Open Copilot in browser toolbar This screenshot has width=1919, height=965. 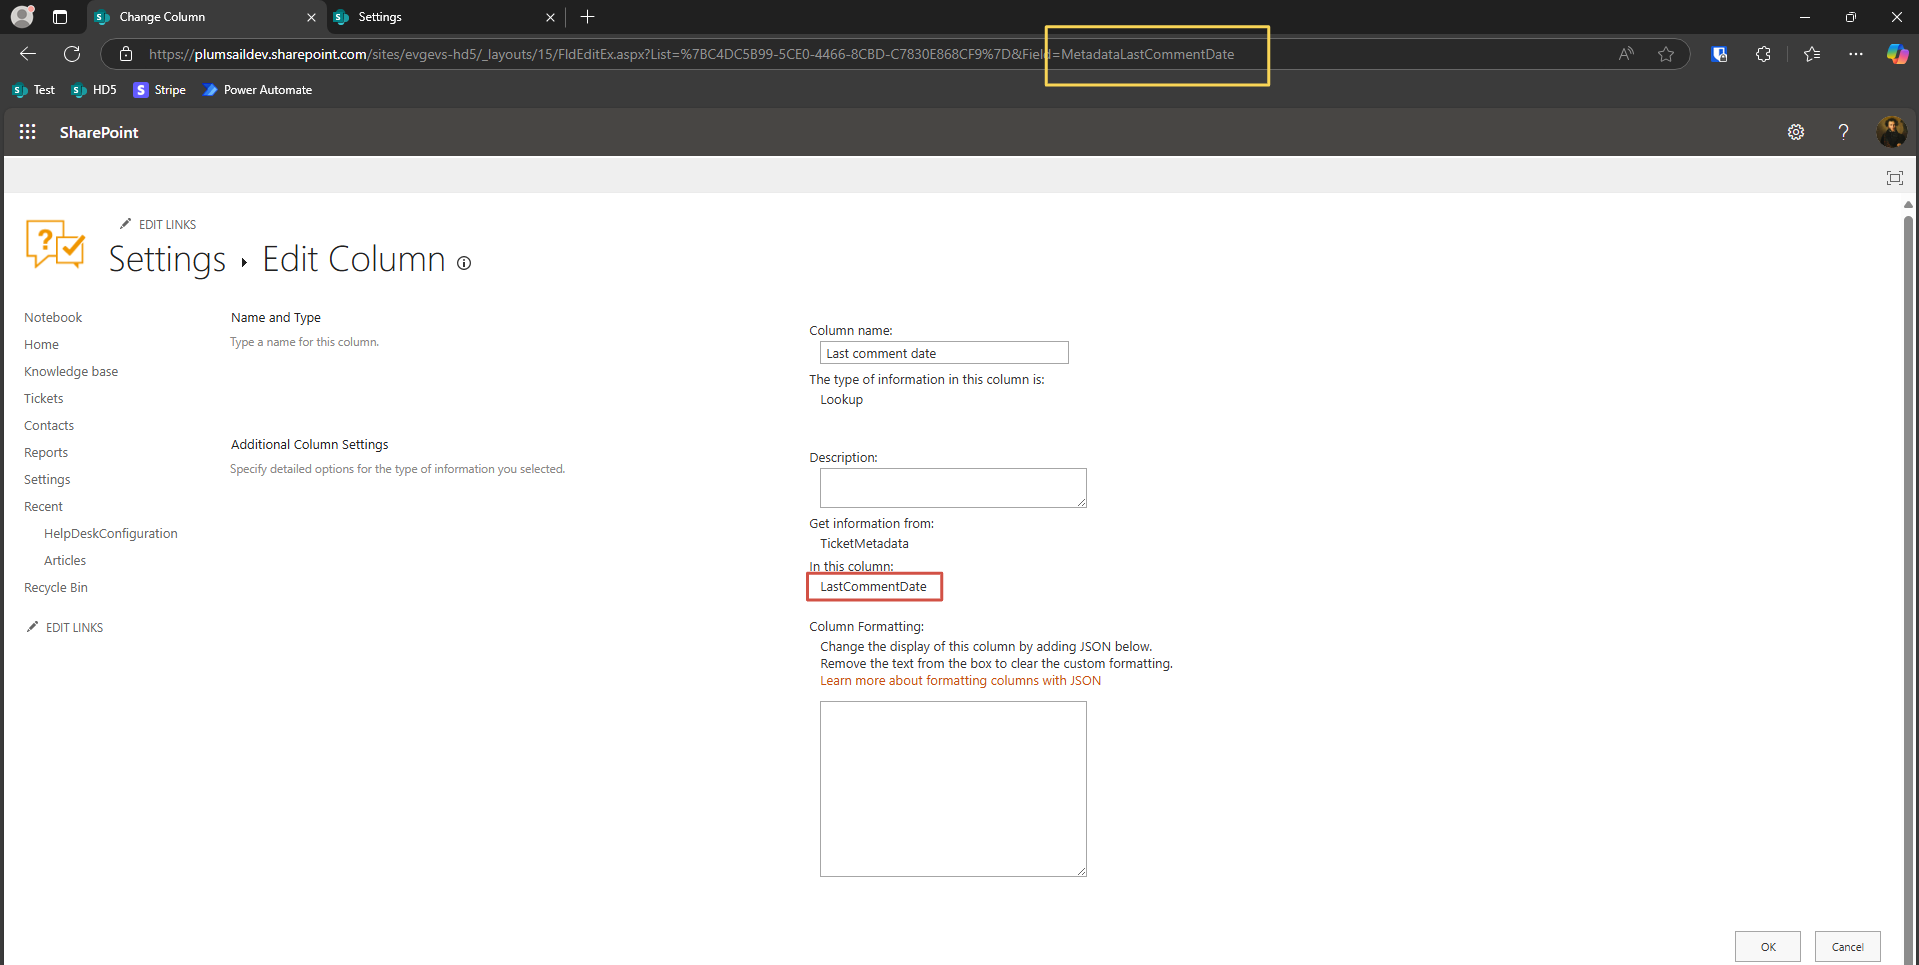pos(1896,54)
